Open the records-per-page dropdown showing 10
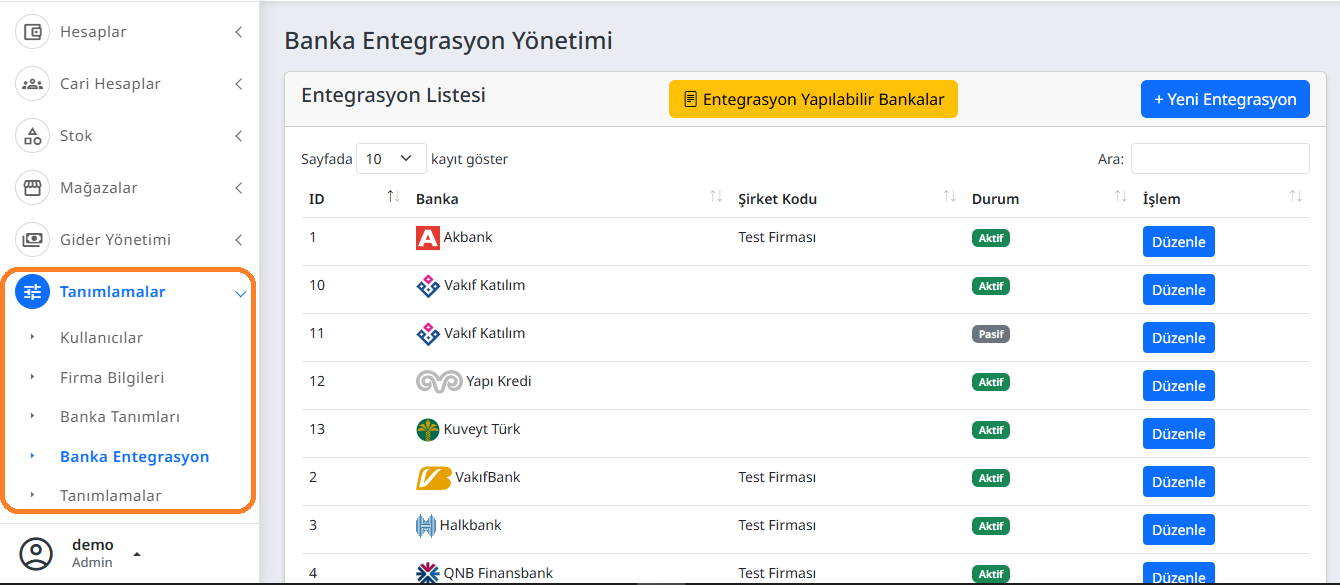 pyautogui.click(x=390, y=158)
